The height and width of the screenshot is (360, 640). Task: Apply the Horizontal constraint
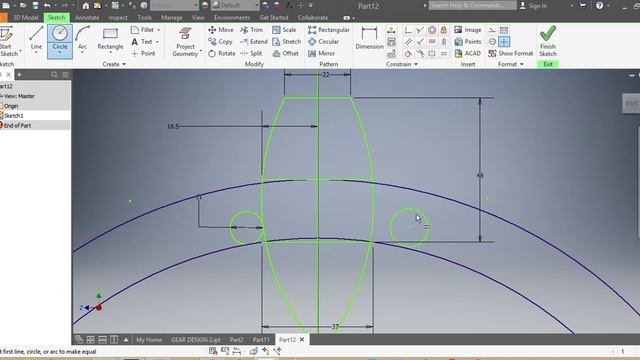pos(432,42)
